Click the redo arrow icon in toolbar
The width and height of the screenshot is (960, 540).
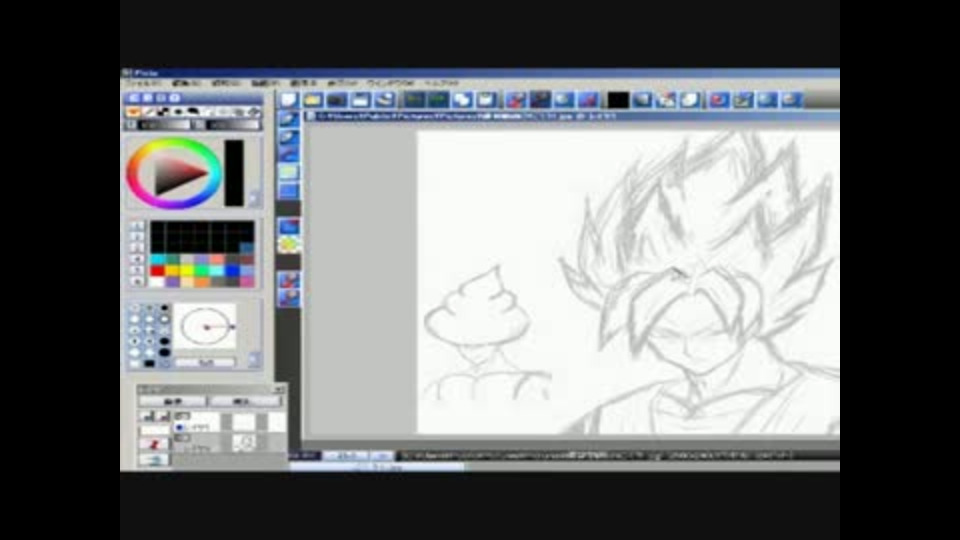coord(438,100)
